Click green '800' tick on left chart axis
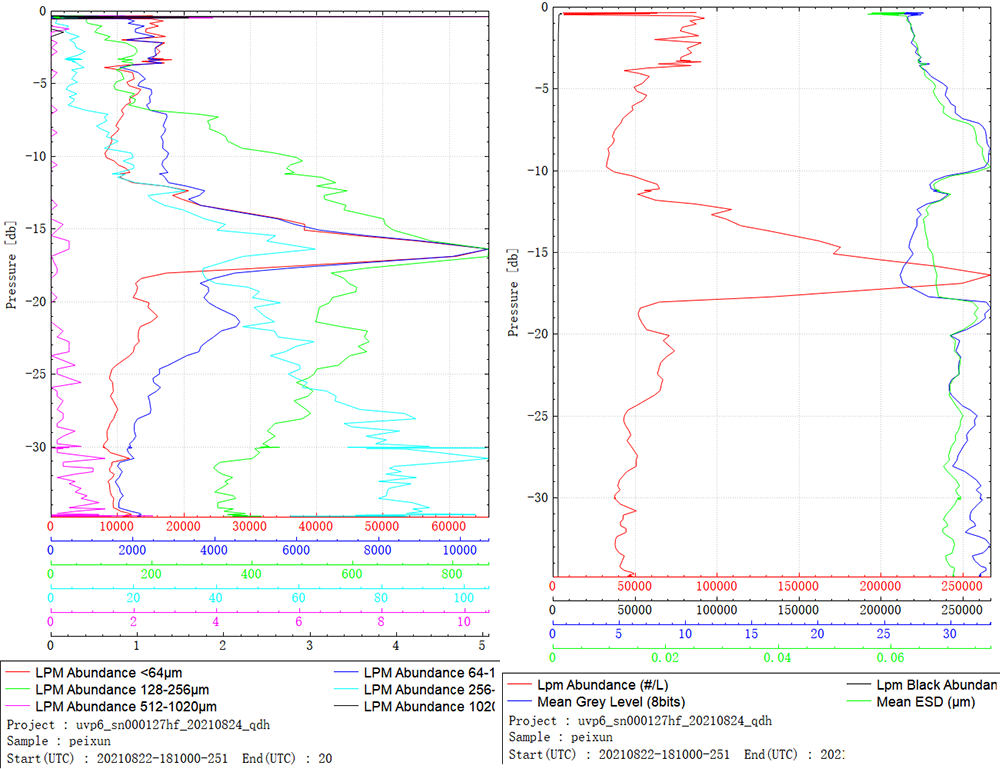 tap(452, 573)
